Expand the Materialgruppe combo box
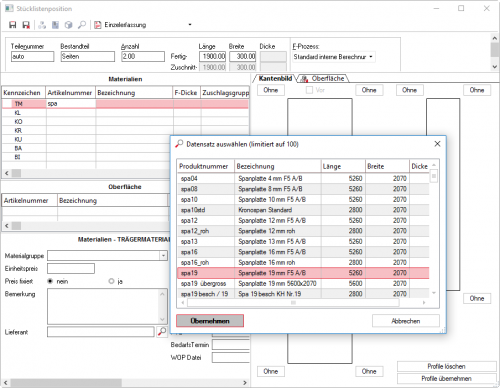The height and width of the screenshot is (388, 500). point(163,256)
